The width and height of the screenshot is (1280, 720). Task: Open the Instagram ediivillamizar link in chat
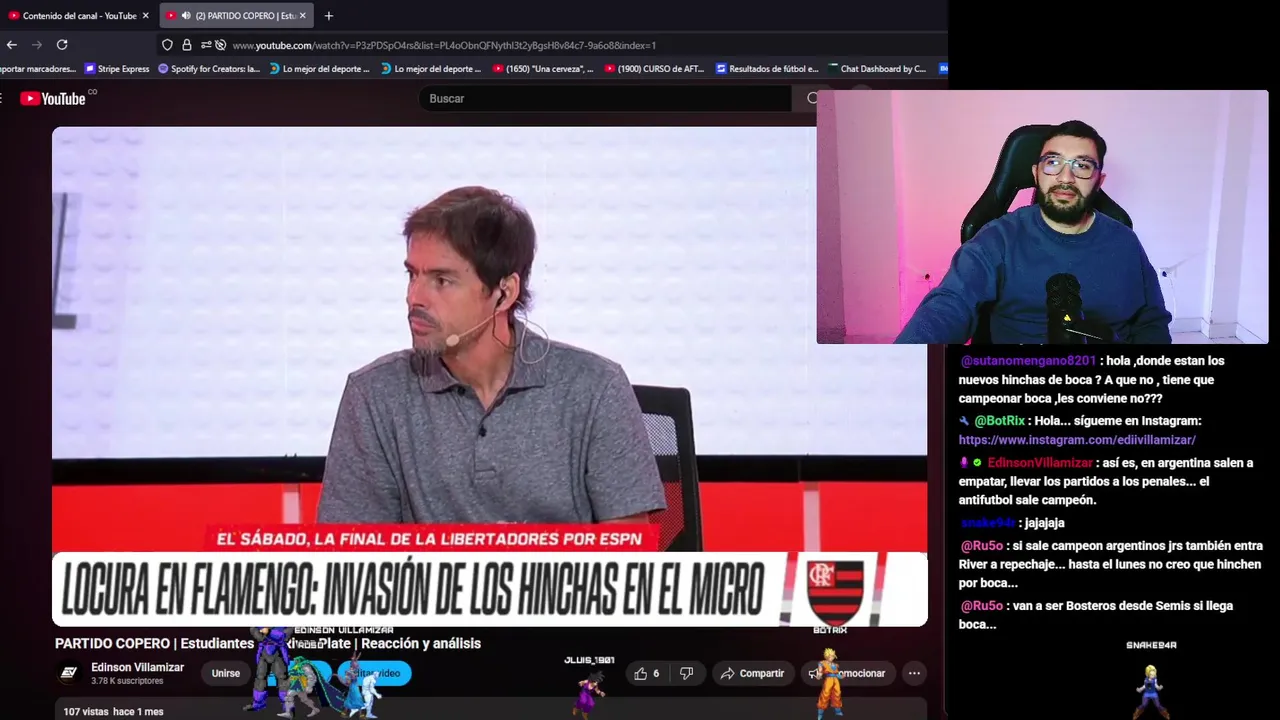[x=1077, y=440]
